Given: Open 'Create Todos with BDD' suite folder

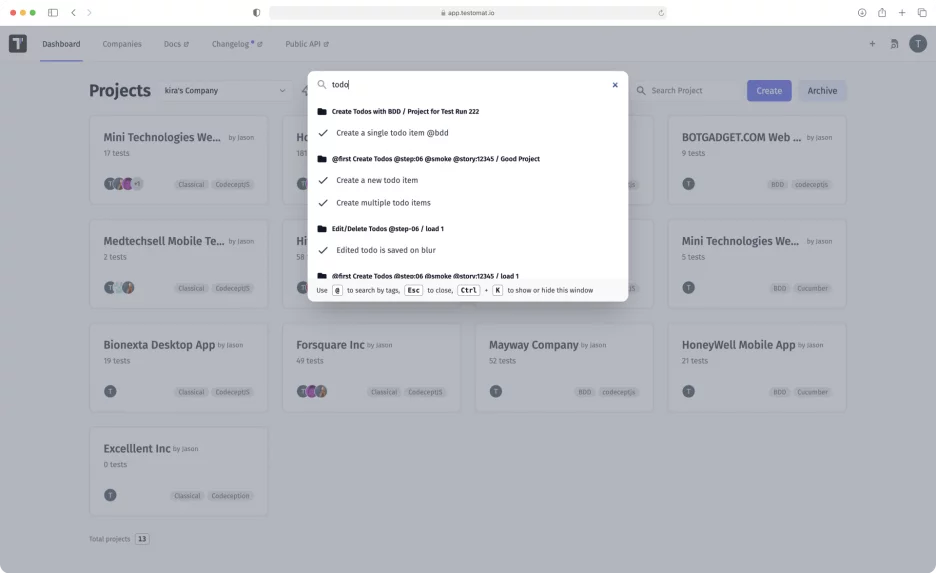Looking at the screenshot, I should [404, 112].
